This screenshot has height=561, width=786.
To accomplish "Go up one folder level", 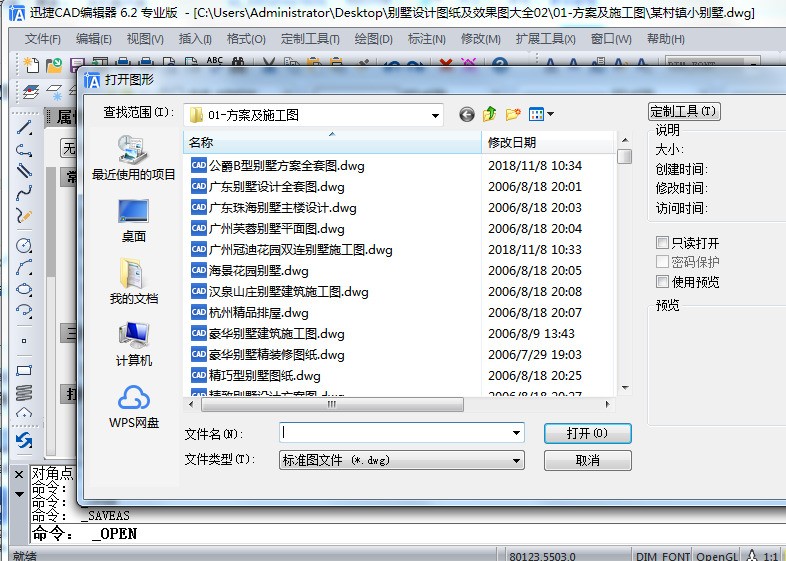I will pyautogui.click(x=490, y=115).
